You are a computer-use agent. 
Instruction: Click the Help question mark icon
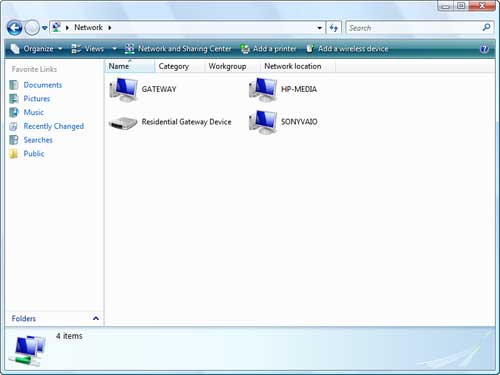coord(484,49)
